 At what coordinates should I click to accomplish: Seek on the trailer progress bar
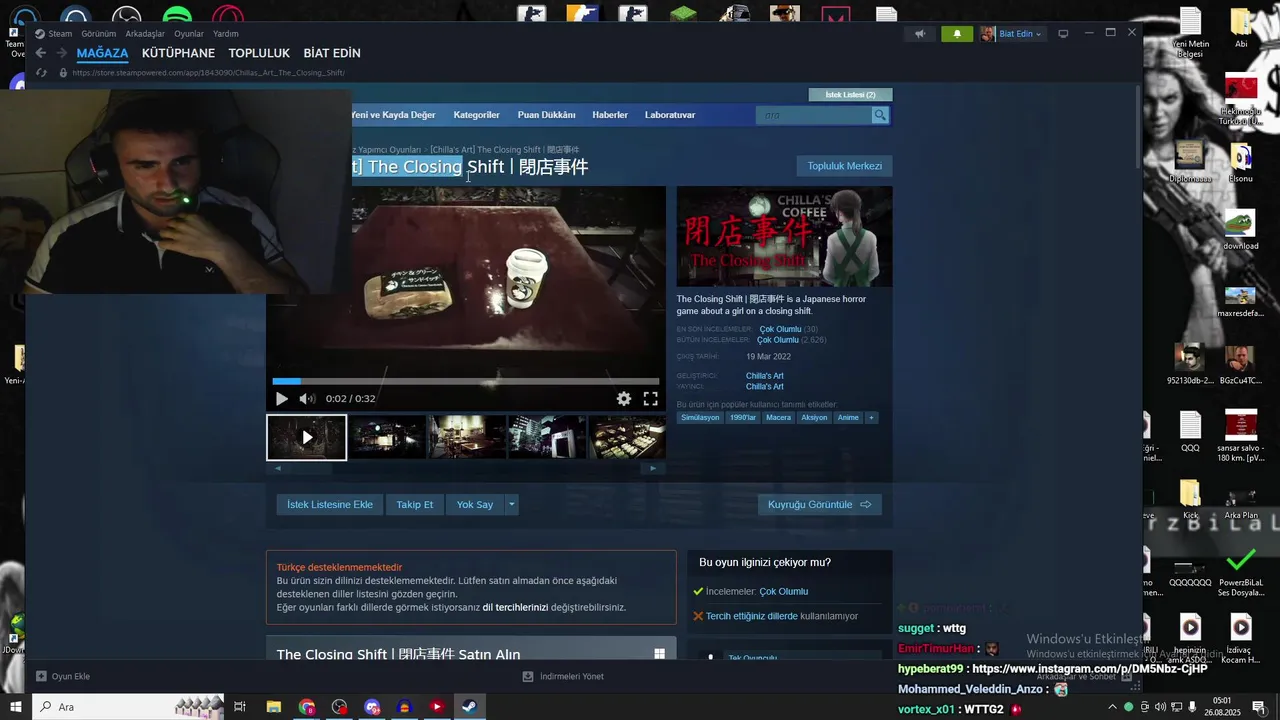[x=466, y=381]
